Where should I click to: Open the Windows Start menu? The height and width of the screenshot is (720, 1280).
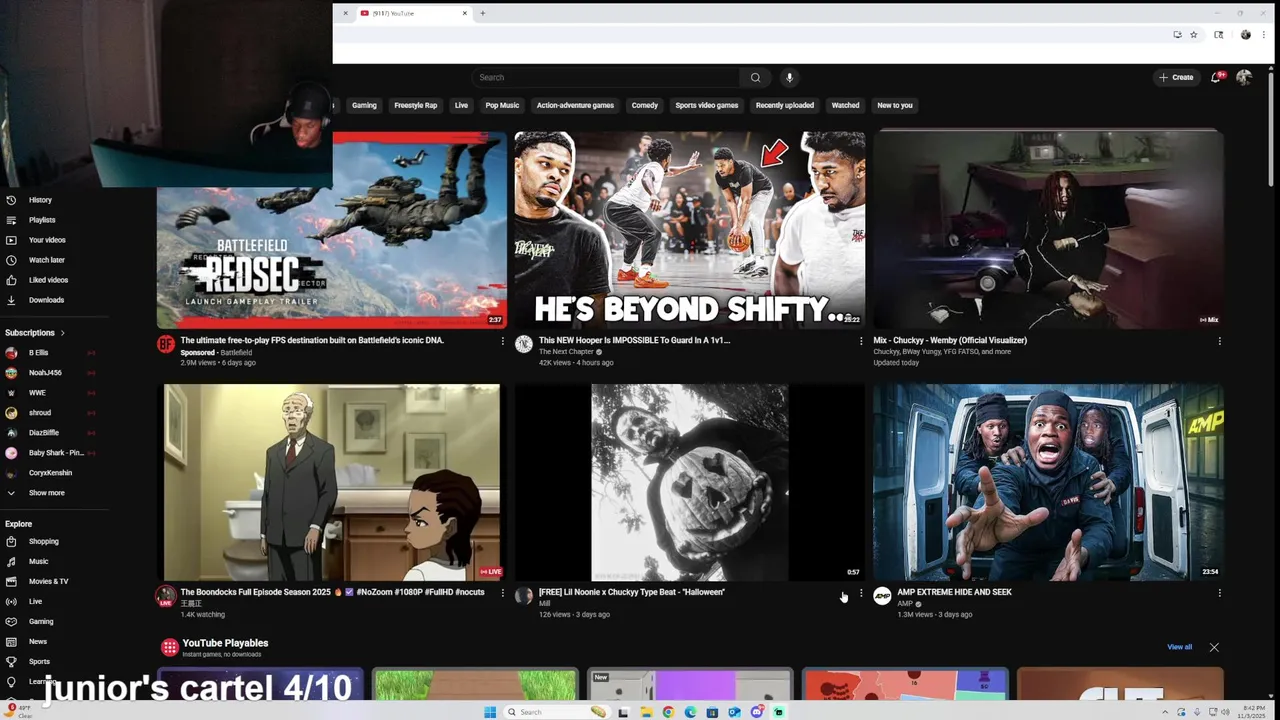[490, 712]
